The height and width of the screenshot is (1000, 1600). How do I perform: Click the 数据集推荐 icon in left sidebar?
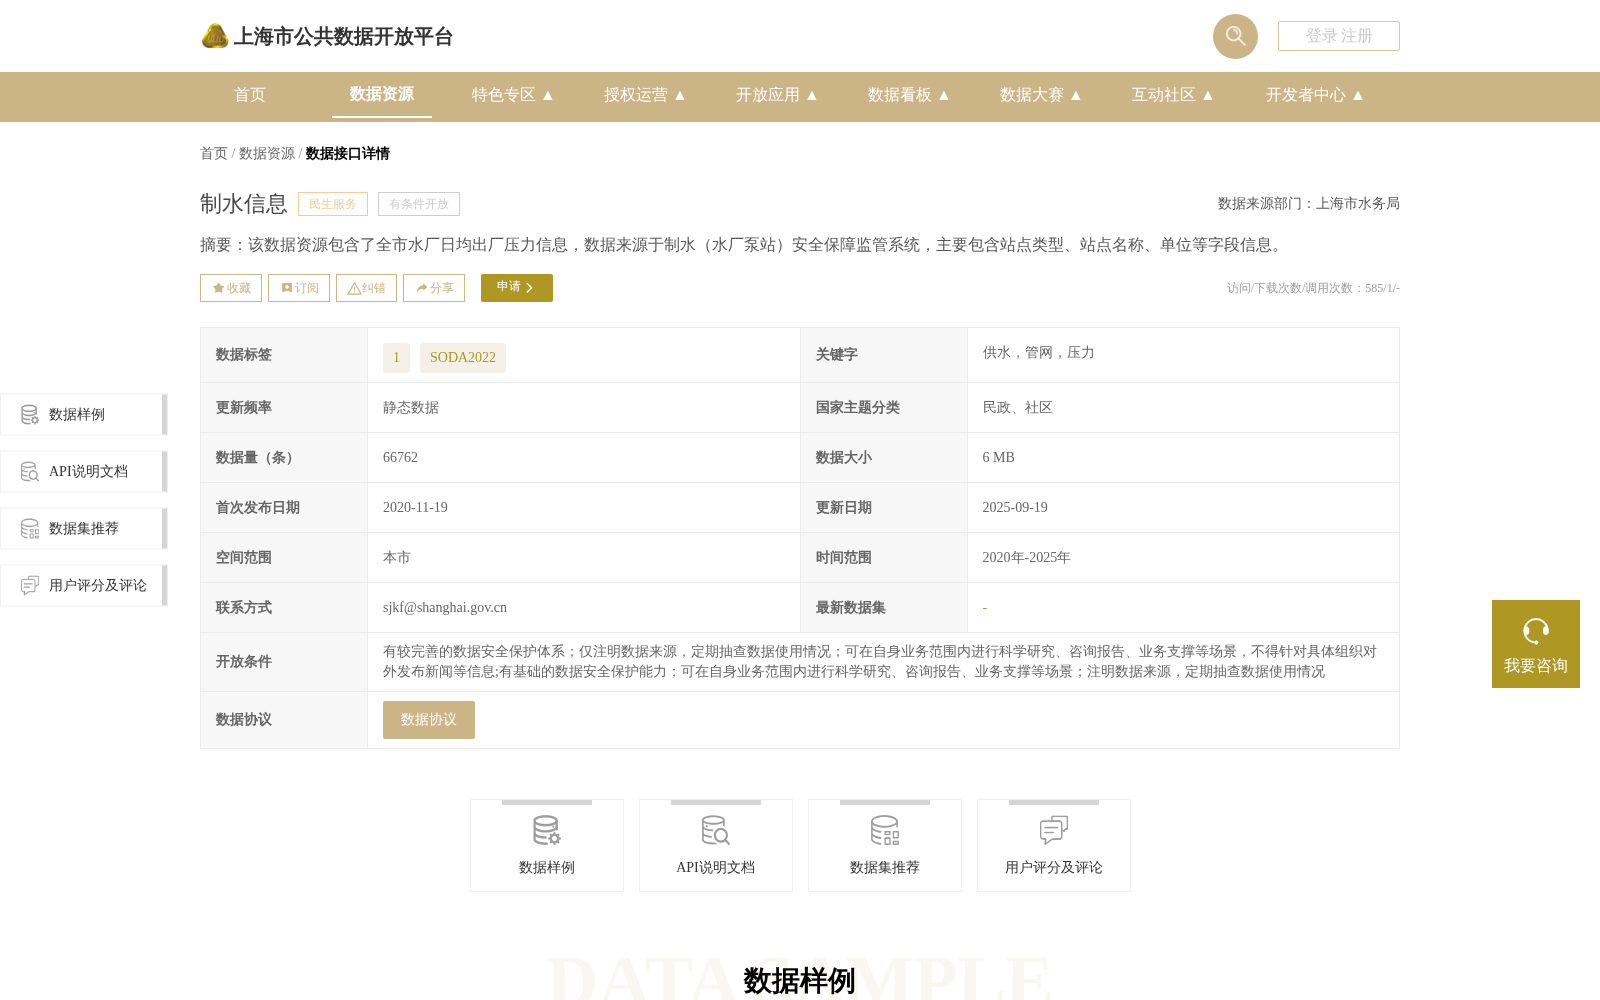click(30, 528)
